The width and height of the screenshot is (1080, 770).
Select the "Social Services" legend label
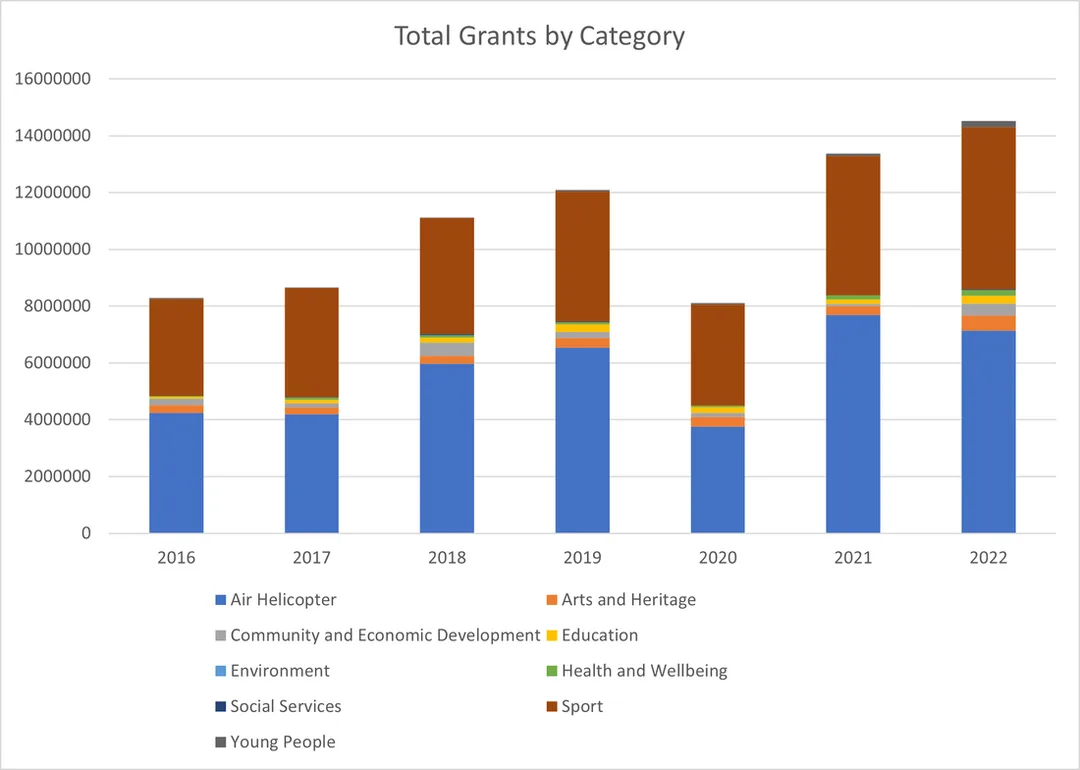tap(286, 707)
